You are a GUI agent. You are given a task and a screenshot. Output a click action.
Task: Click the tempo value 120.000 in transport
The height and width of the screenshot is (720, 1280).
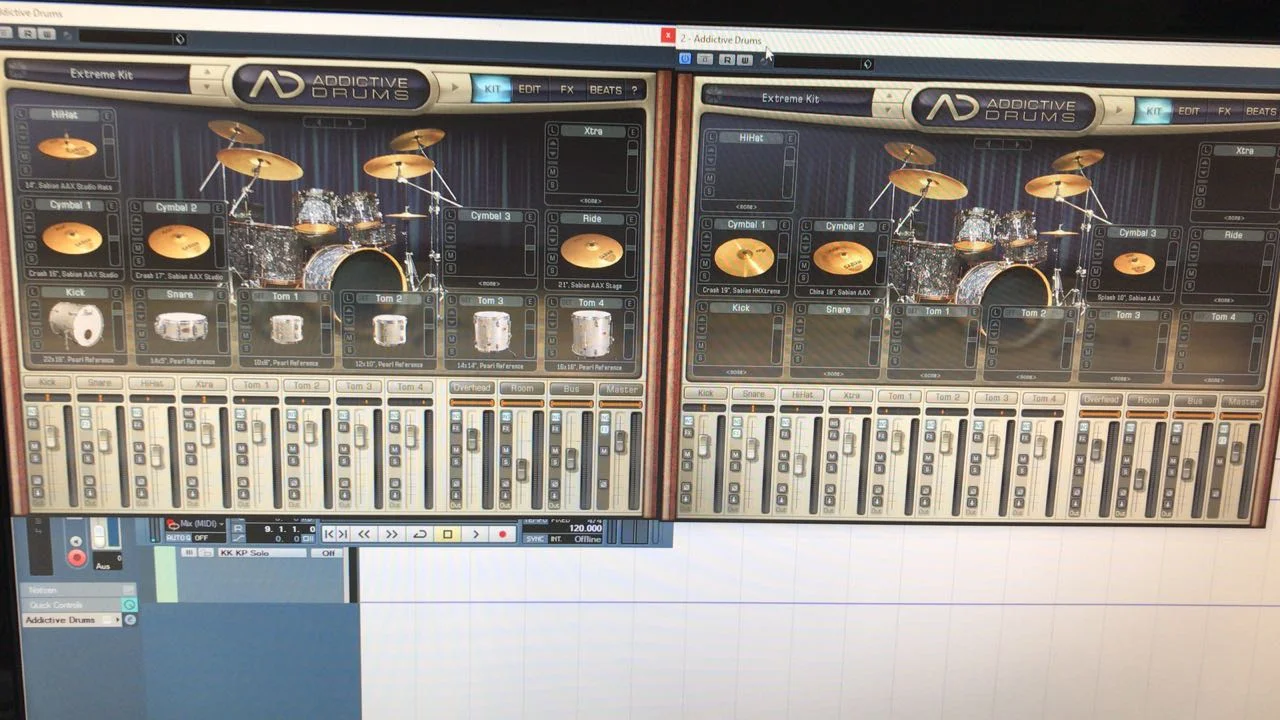point(585,528)
